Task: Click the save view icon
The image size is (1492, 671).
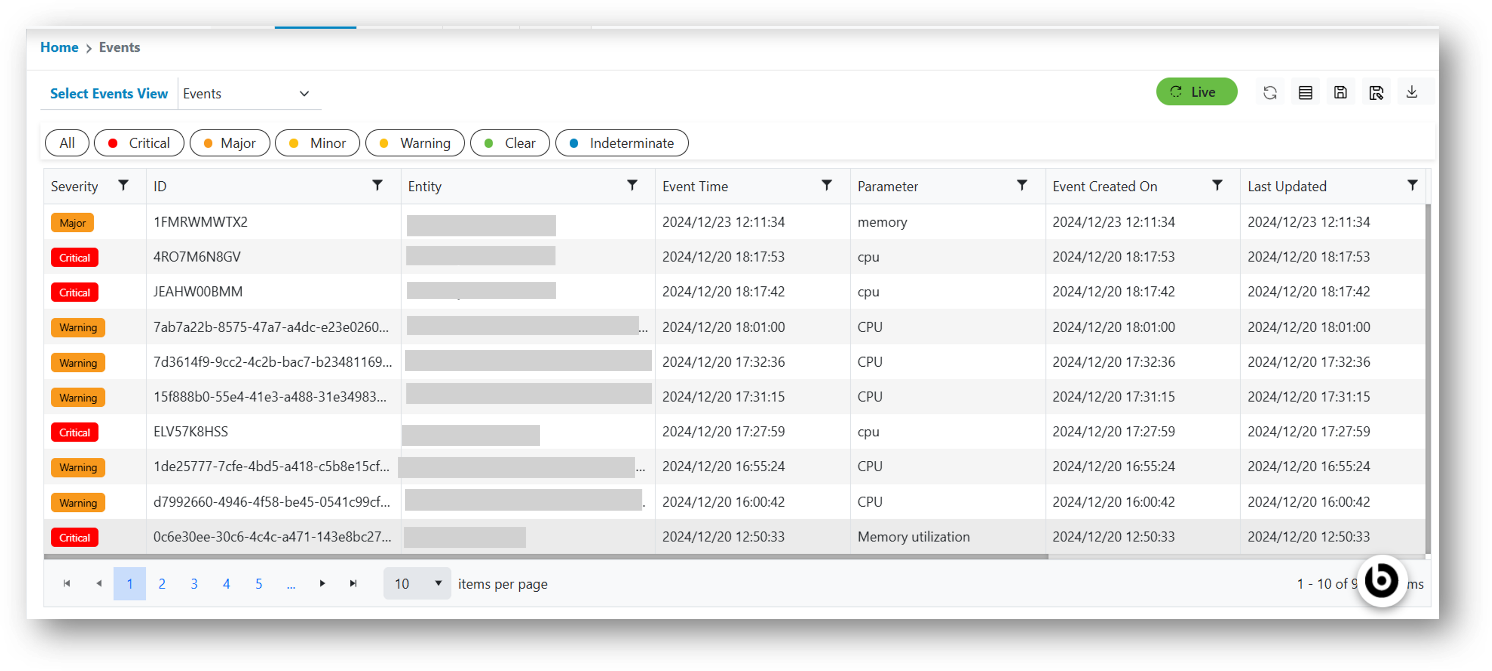Action: (1341, 92)
